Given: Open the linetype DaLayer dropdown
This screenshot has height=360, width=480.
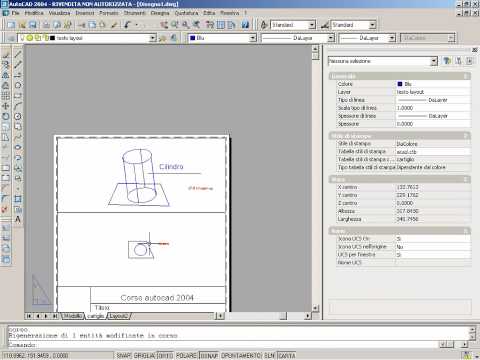Looking at the screenshot, I should click(331, 38).
